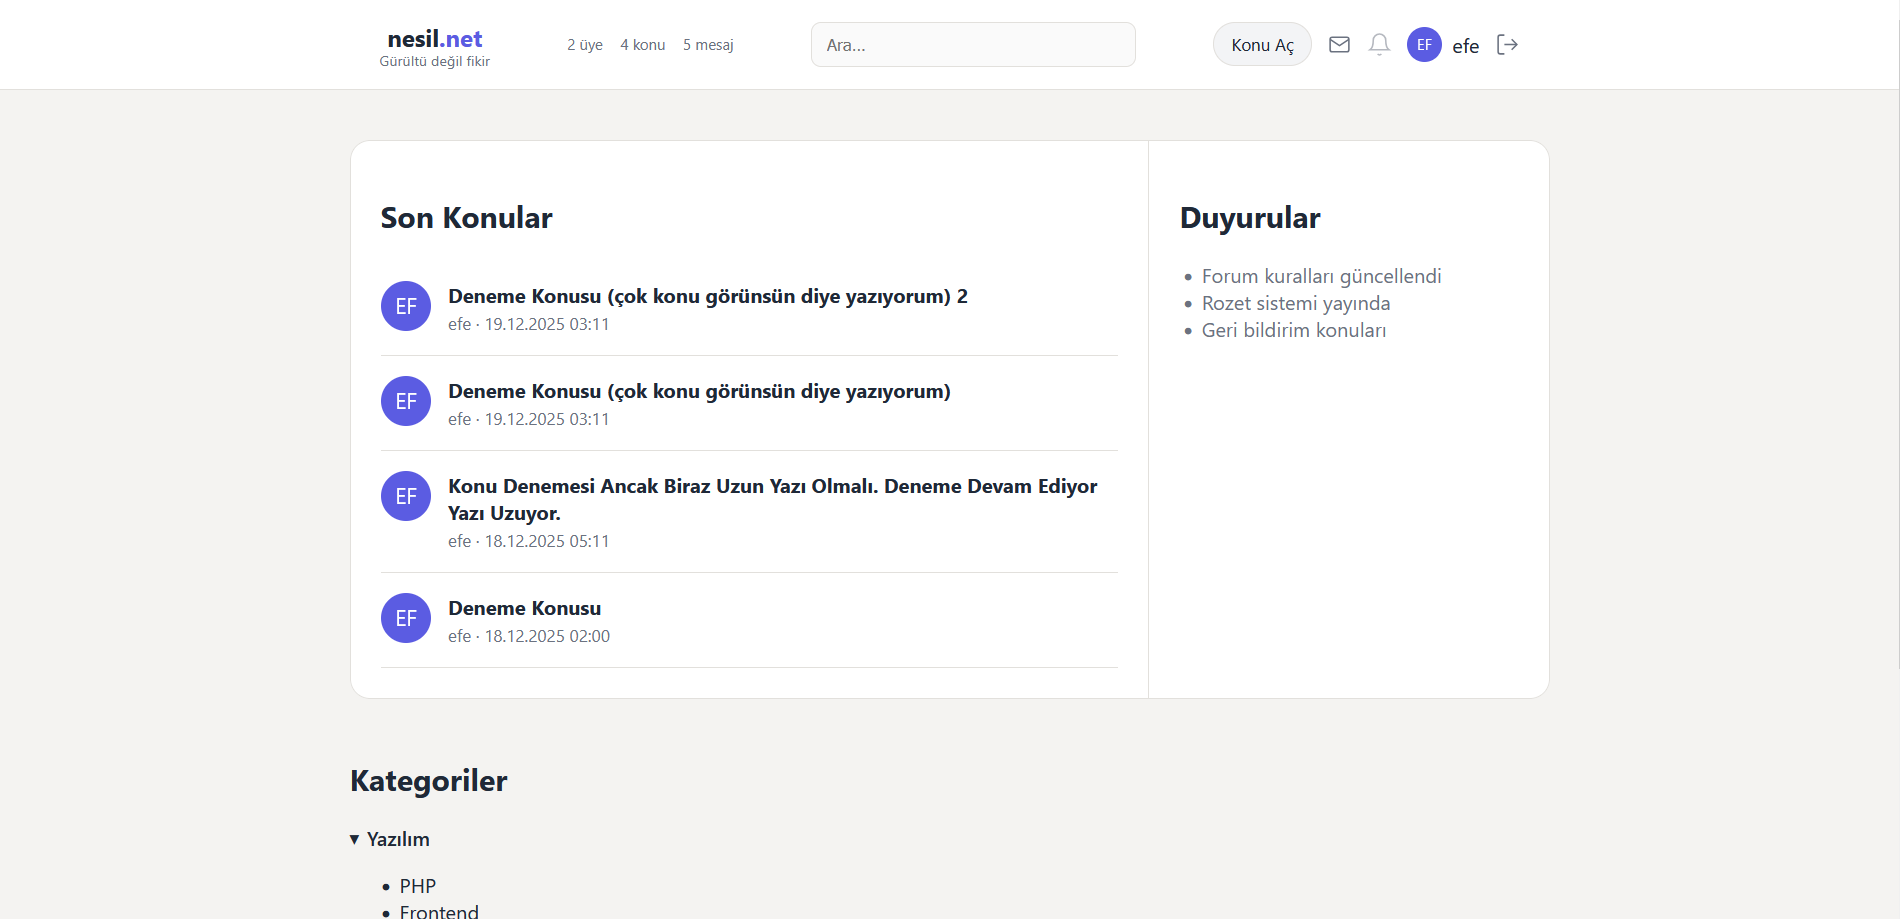Click the 'efe · 18.12.2025 05:11' byline
Viewport: 1900px width, 919px height.
pos(529,541)
